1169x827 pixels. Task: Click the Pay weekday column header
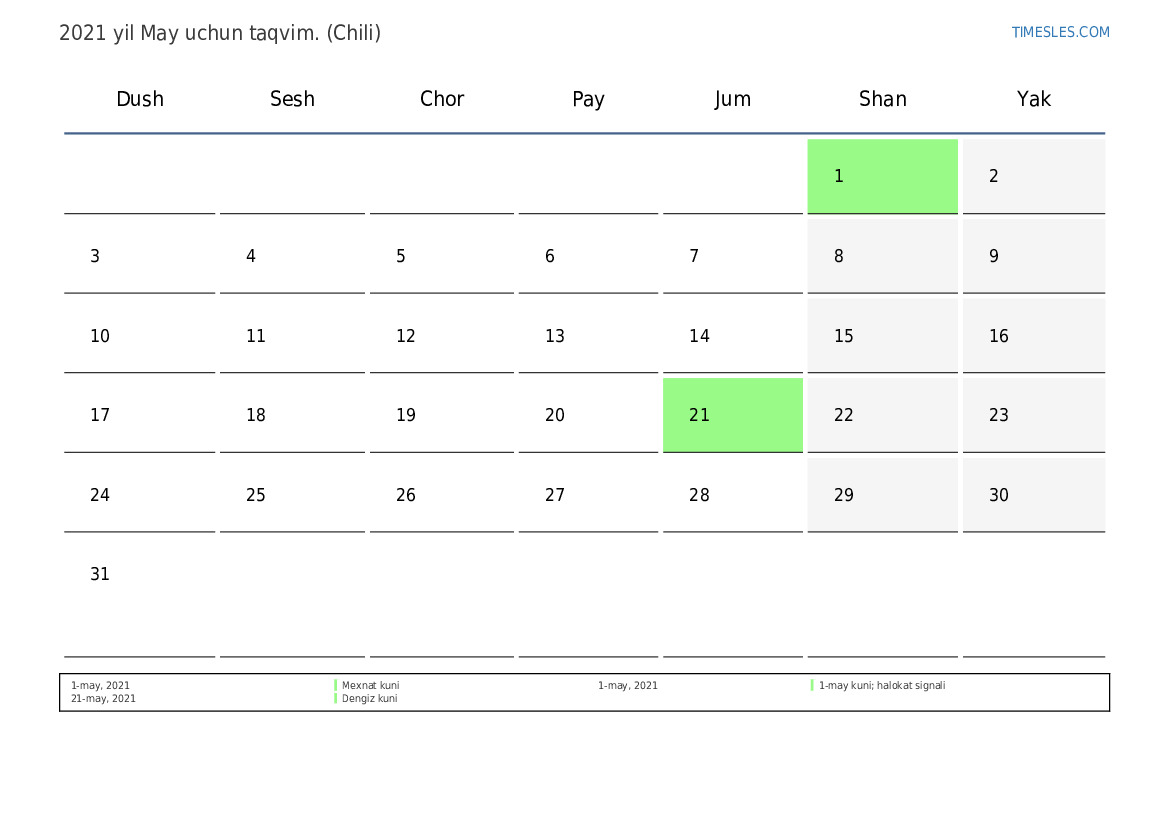(588, 99)
